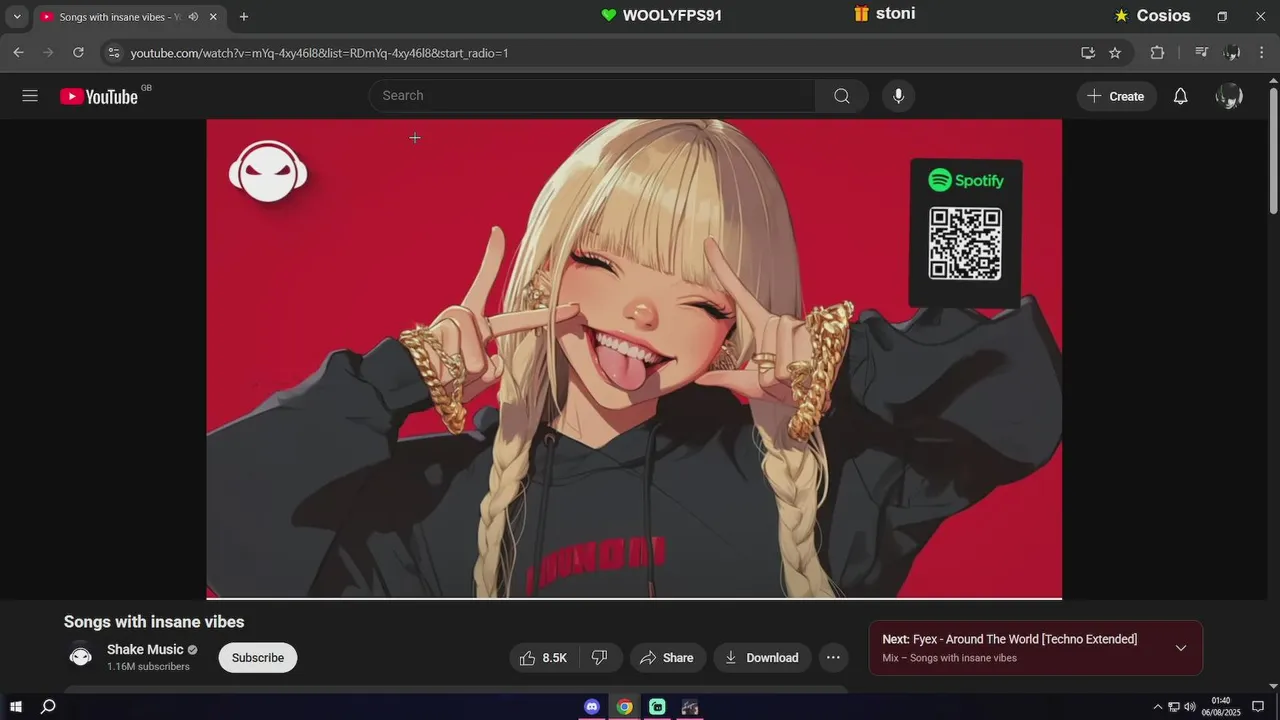Click the pinned teal app on taskbar
Image resolution: width=1280 pixels, height=720 pixels.
click(657, 707)
